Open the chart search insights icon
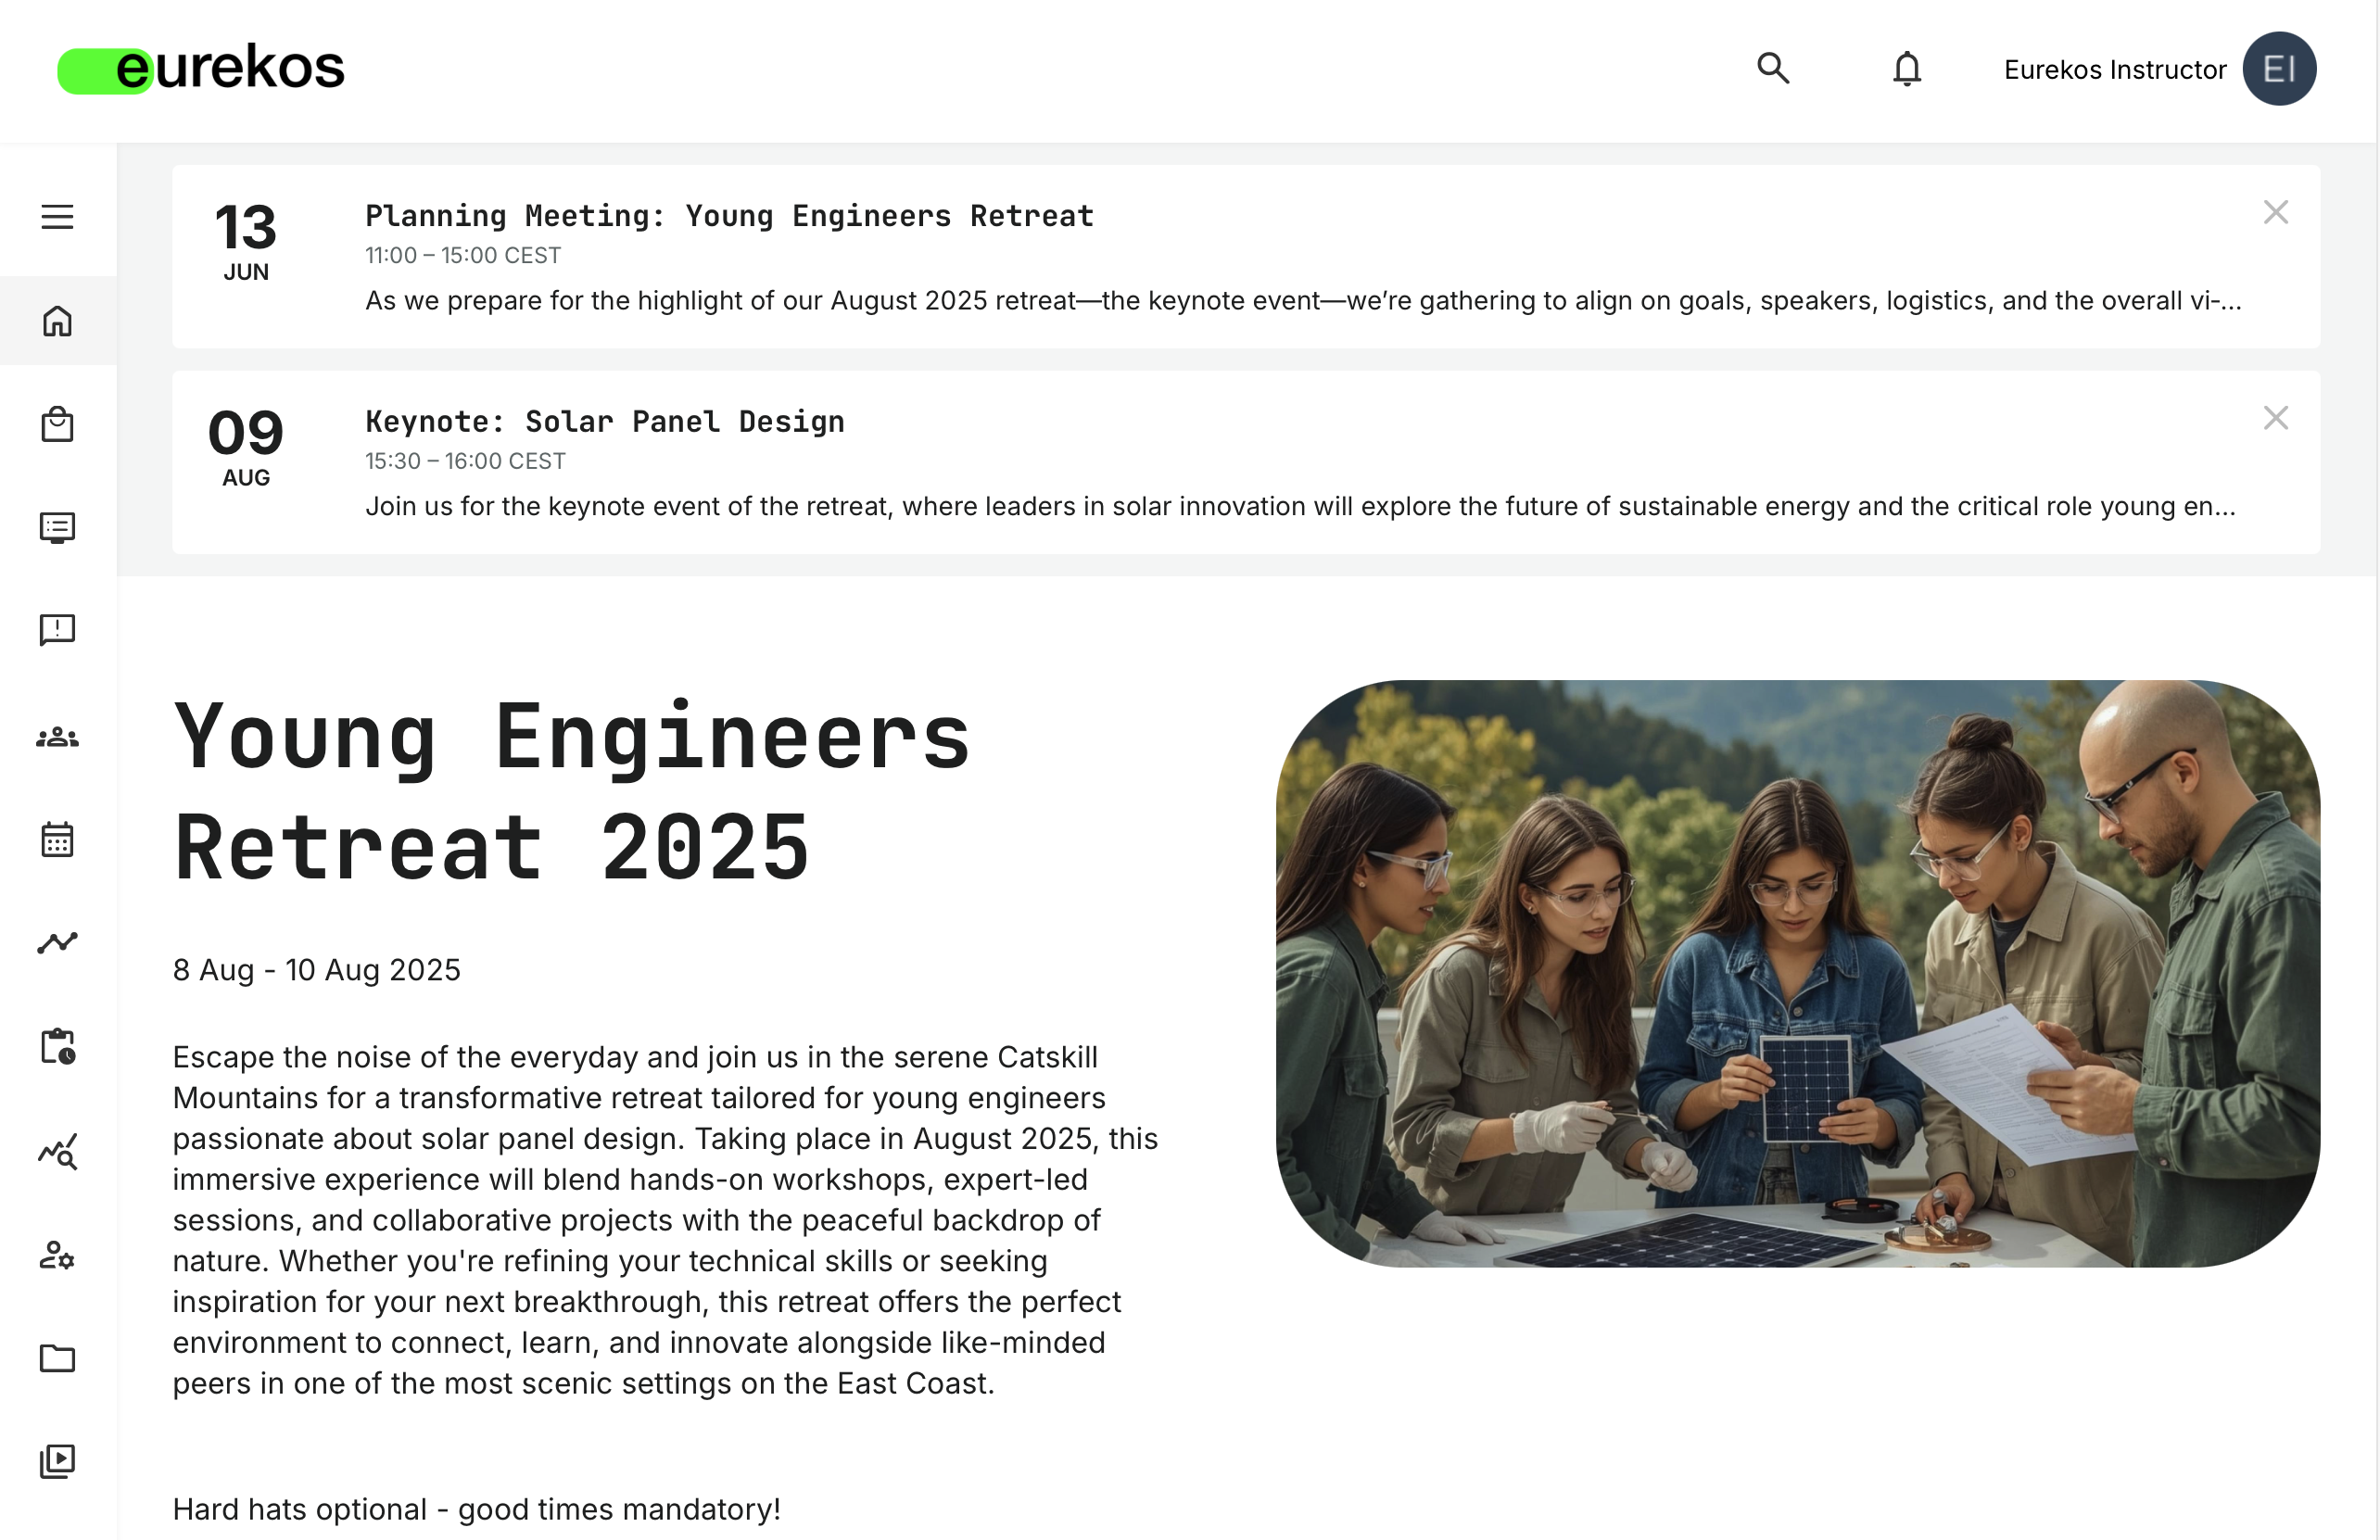Viewport: 2380px width, 1540px height. pyautogui.click(x=57, y=1152)
